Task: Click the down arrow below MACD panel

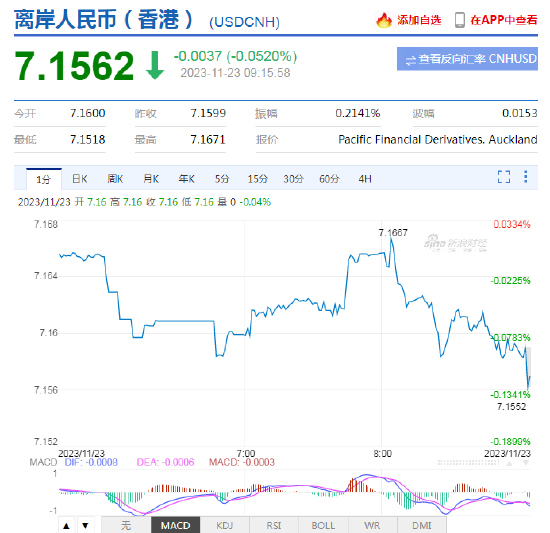Action: 85,525
